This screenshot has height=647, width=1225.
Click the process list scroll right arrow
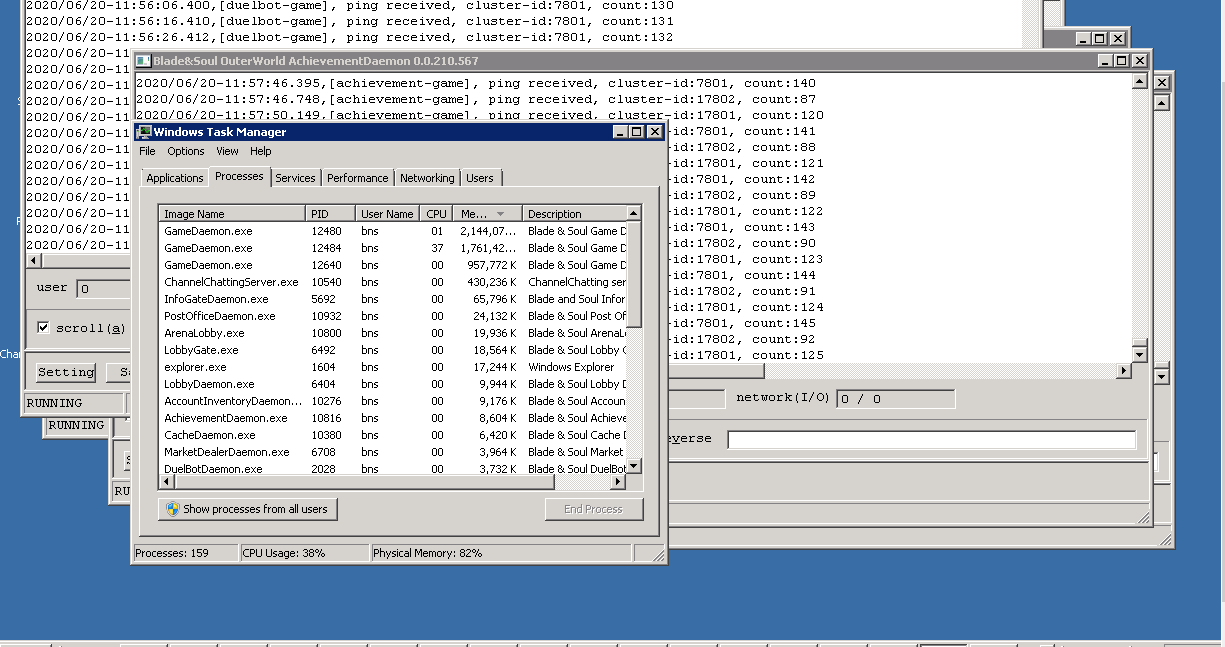pos(617,482)
